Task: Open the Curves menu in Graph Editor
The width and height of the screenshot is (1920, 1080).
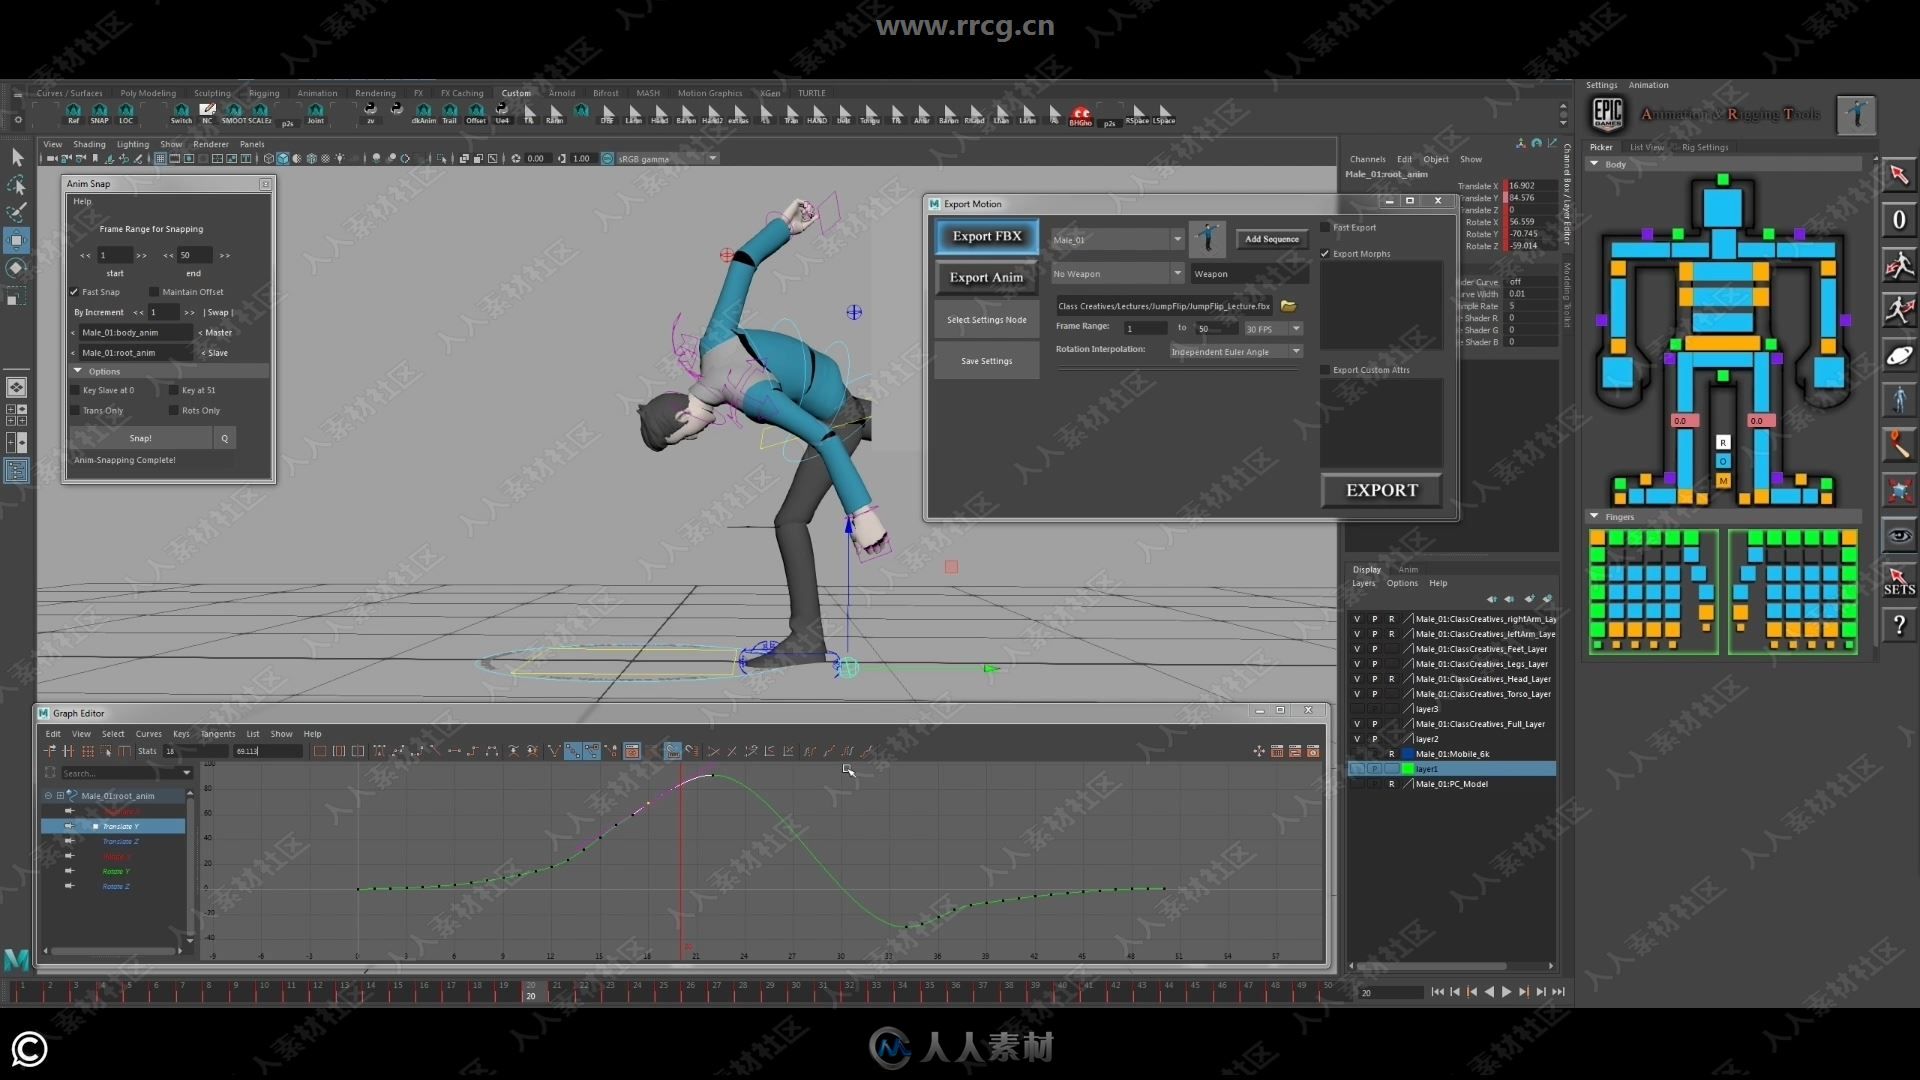Action: (149, 734)
